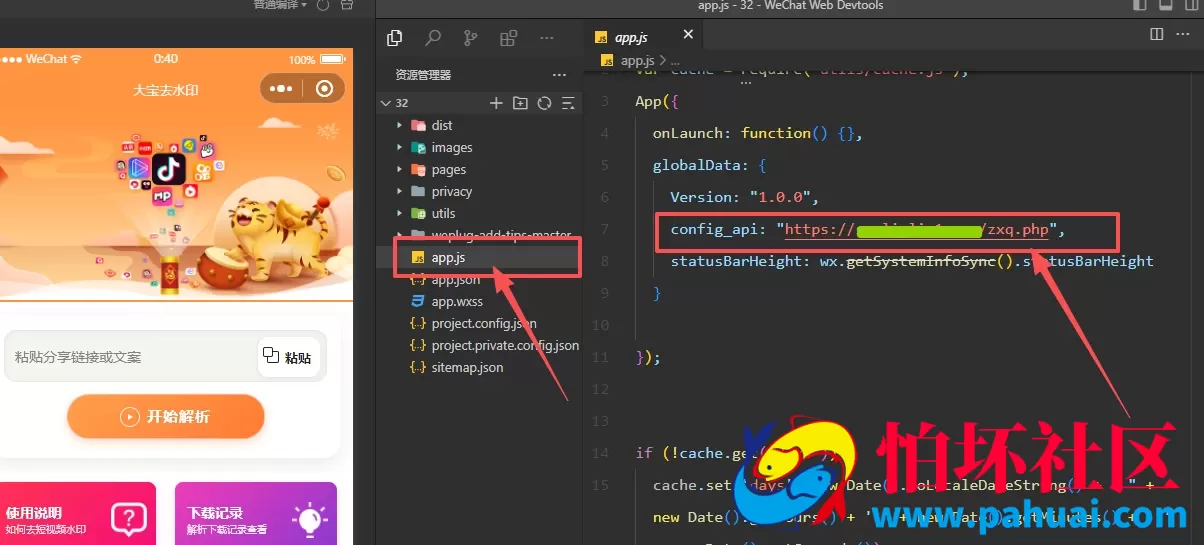Click the 粘贴 paste button
Screen dimensions: 1204x545
tap(288, 357)
